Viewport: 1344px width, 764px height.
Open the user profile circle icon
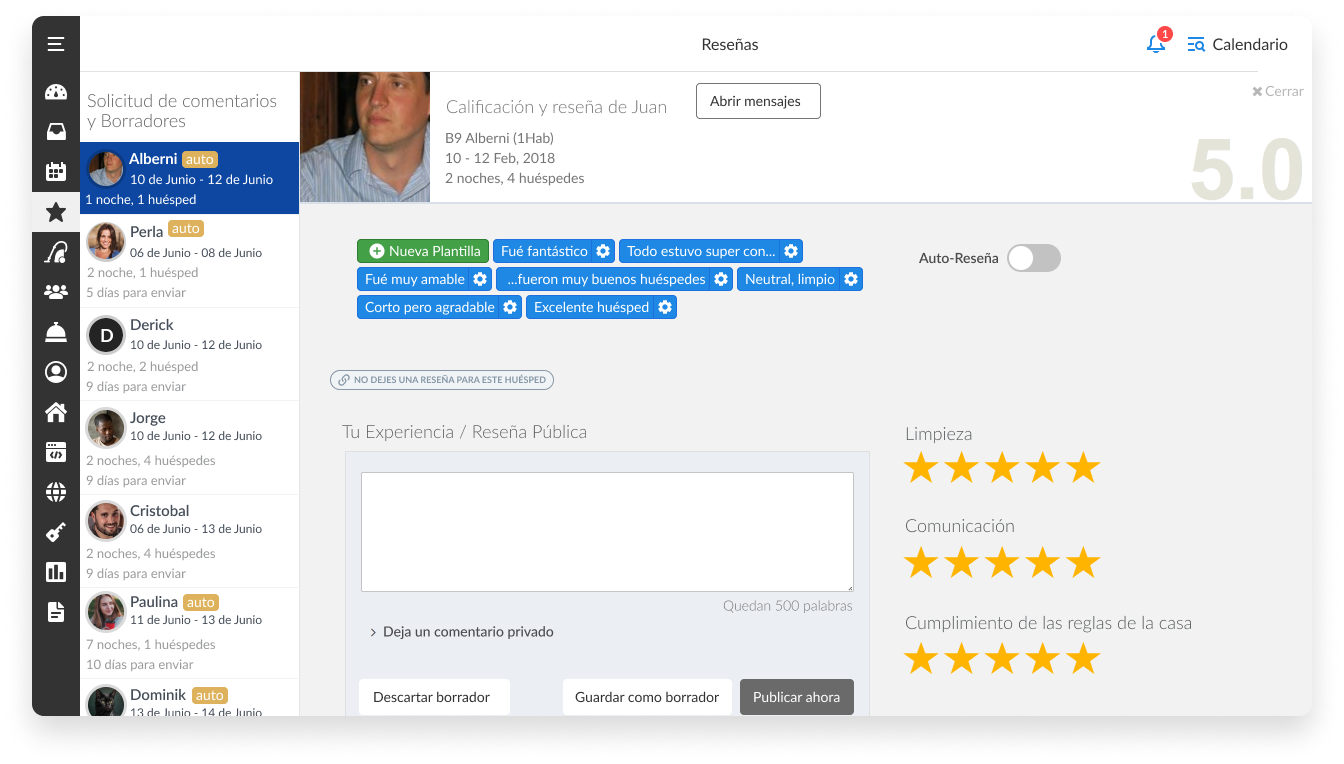point(56,372)
